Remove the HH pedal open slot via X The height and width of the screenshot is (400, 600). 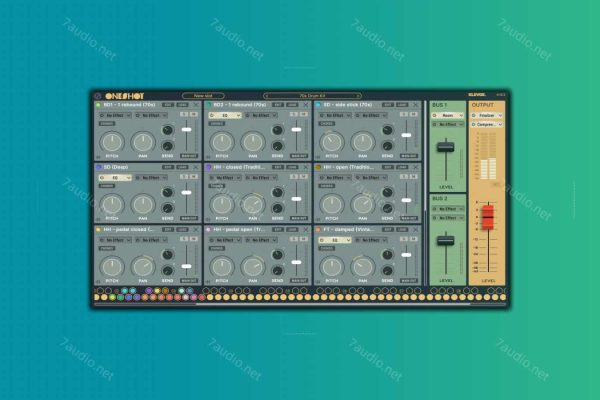[306, 230]
